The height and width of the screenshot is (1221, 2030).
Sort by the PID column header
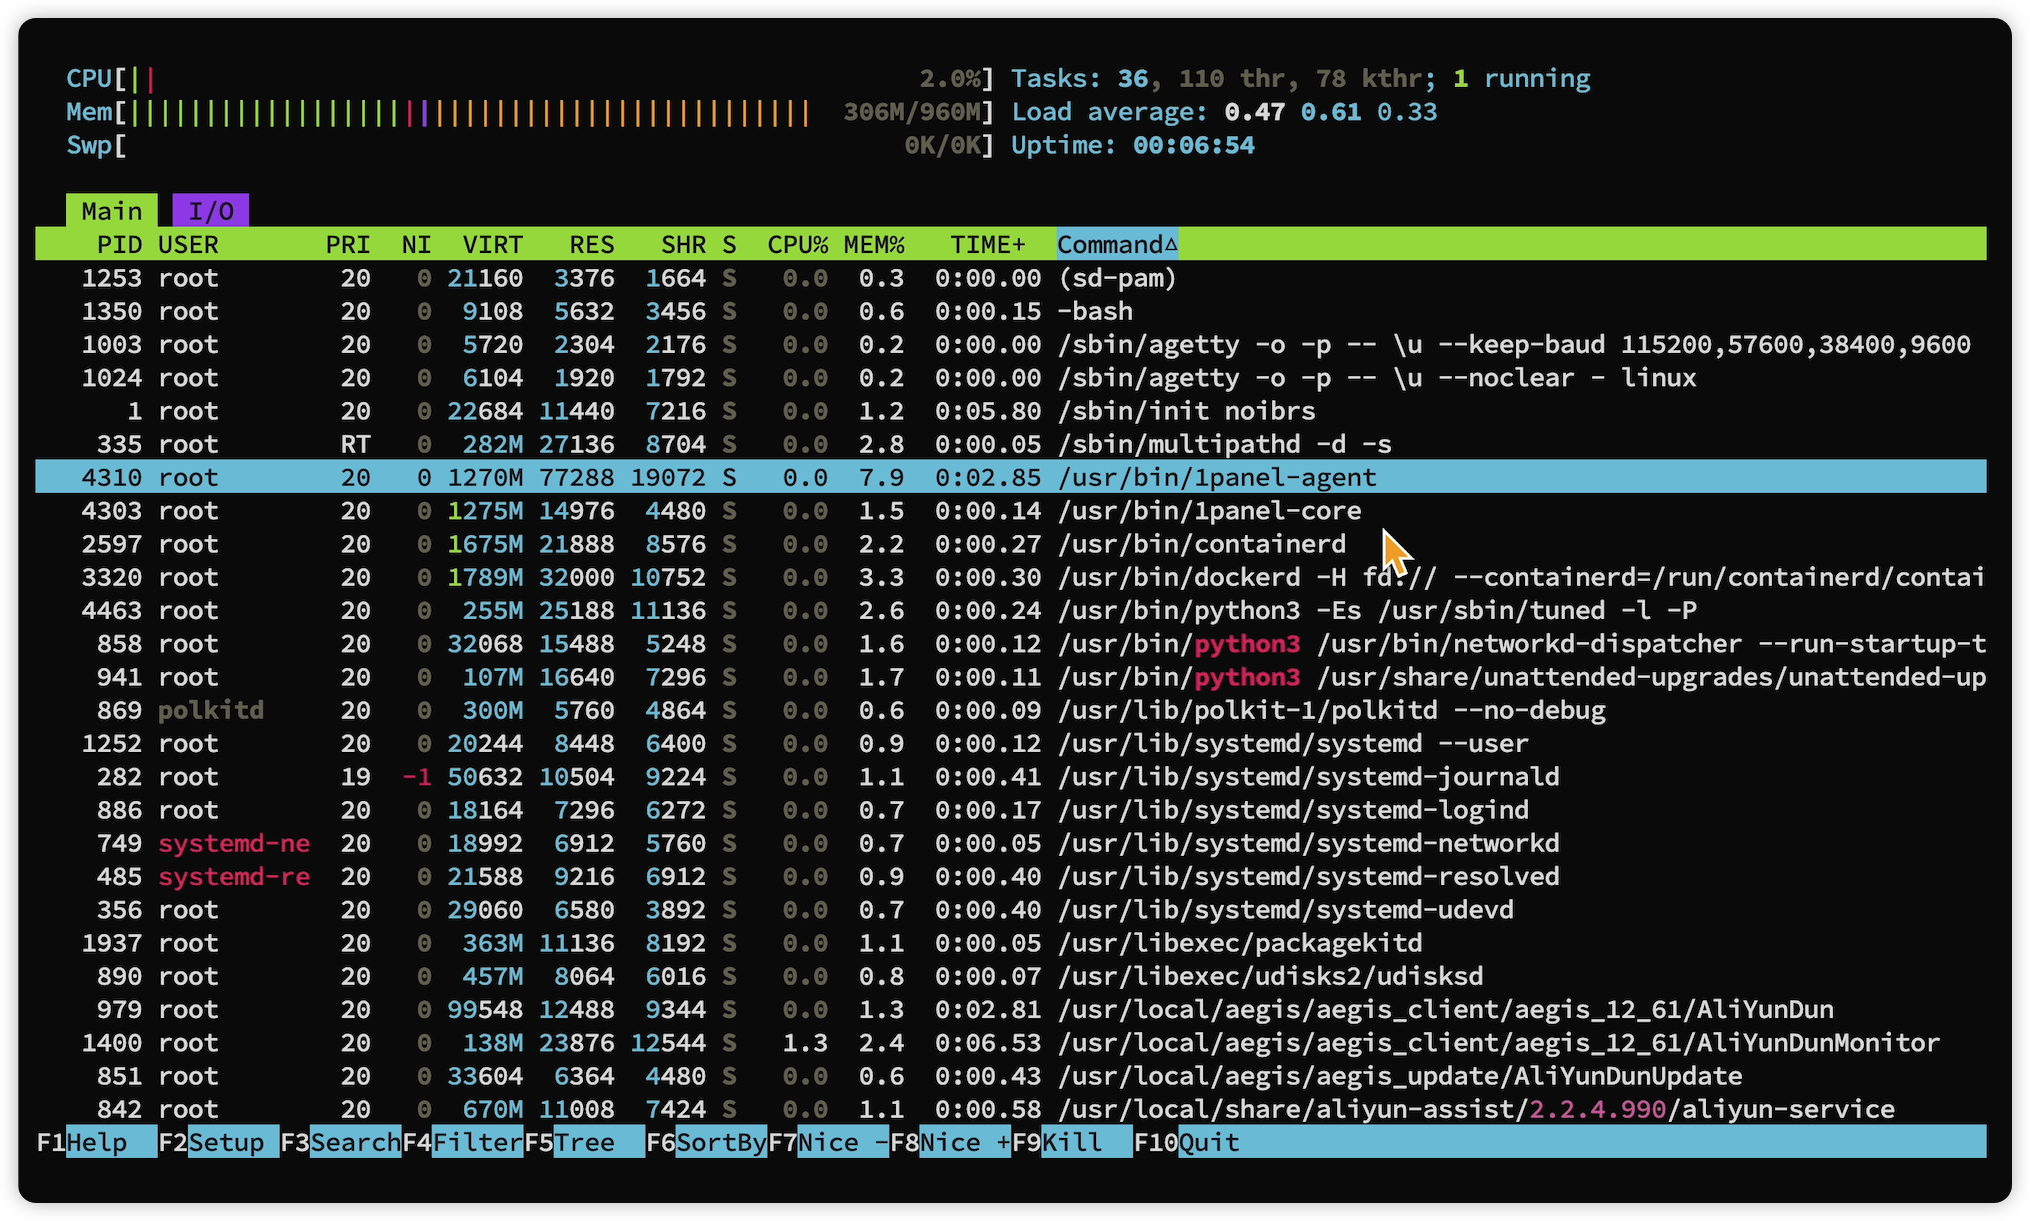click(x=119, y=245)
